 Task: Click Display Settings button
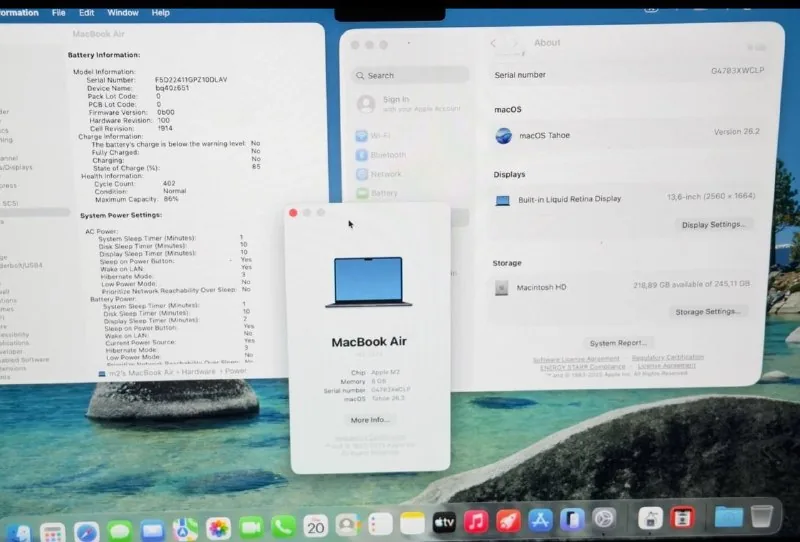point(713,225)
